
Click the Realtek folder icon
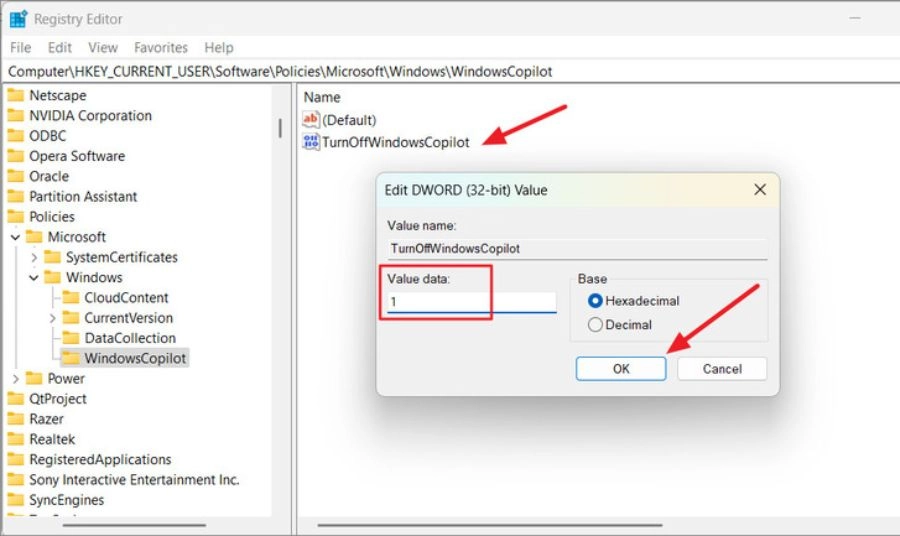[x=15, y=439]
